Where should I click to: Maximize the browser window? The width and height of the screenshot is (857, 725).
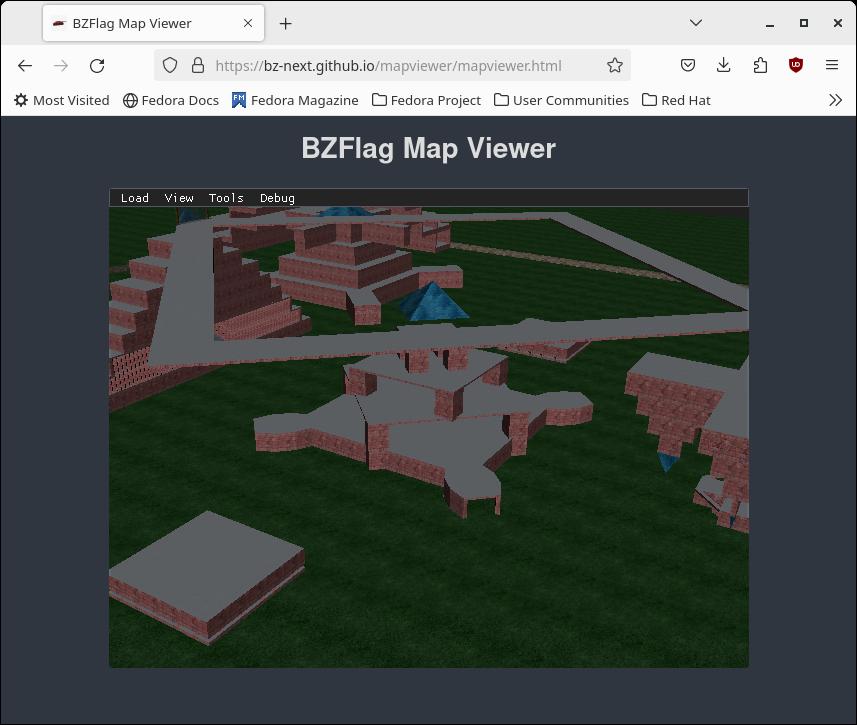tap(803, 24)
